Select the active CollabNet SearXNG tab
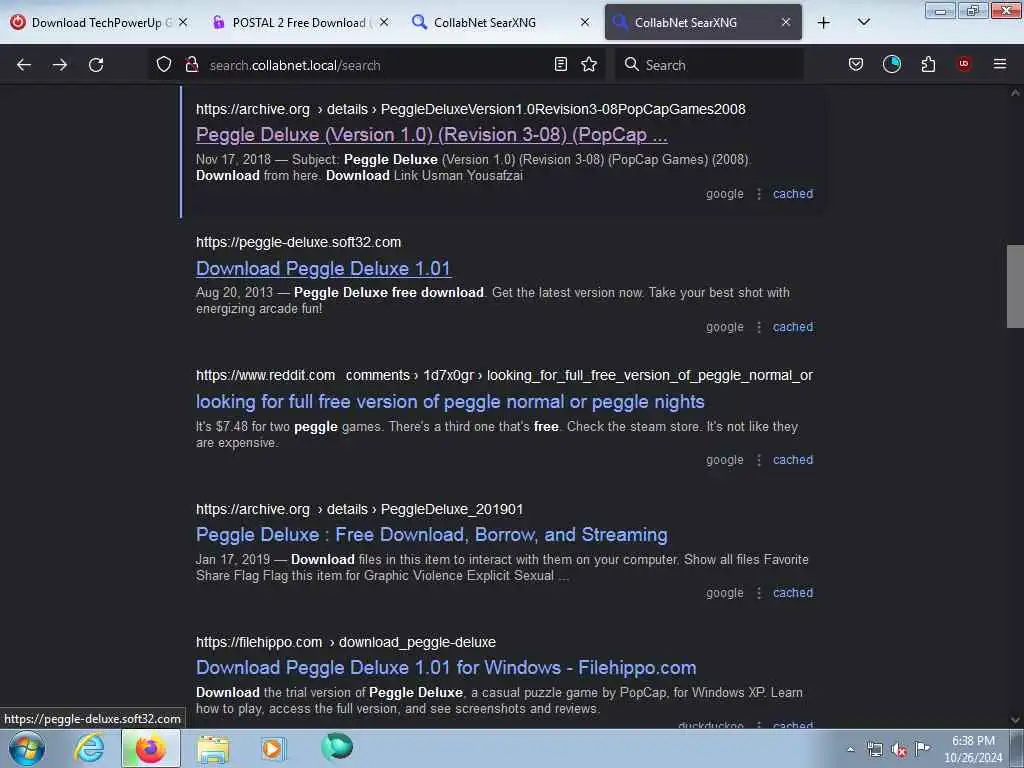1024x768 pixels. pos(694,23)
